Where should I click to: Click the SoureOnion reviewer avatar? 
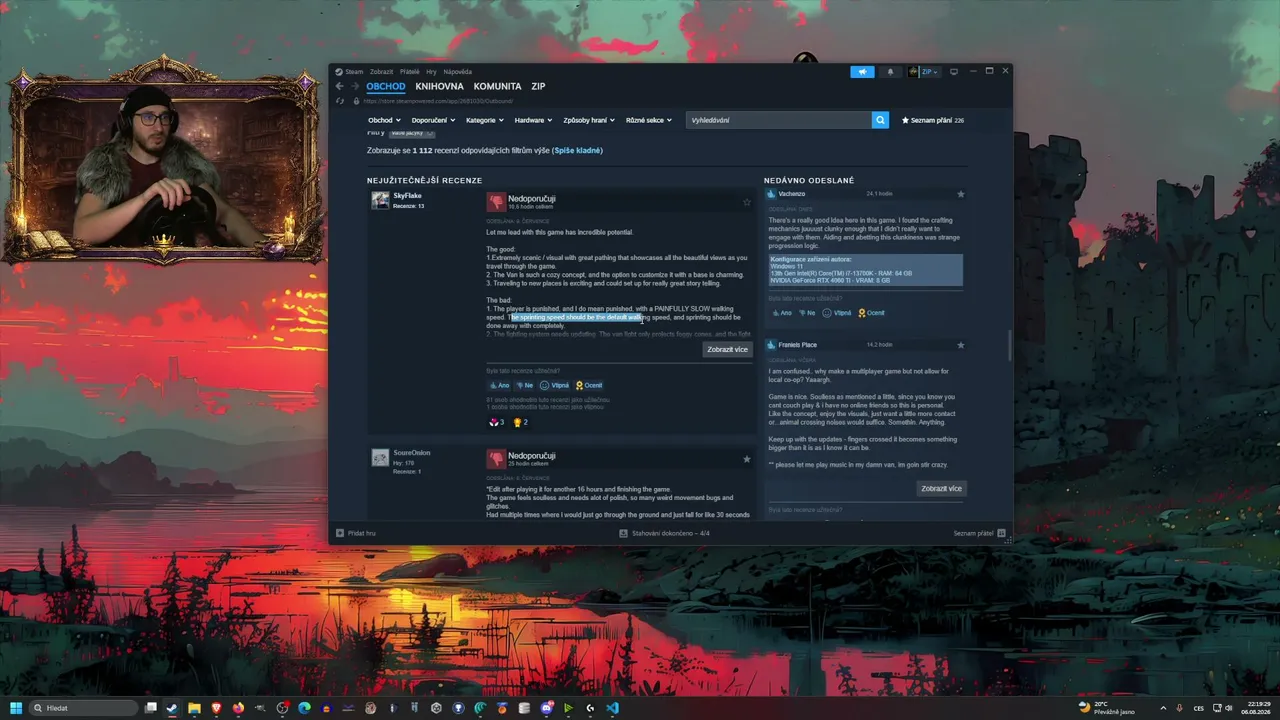380,458
